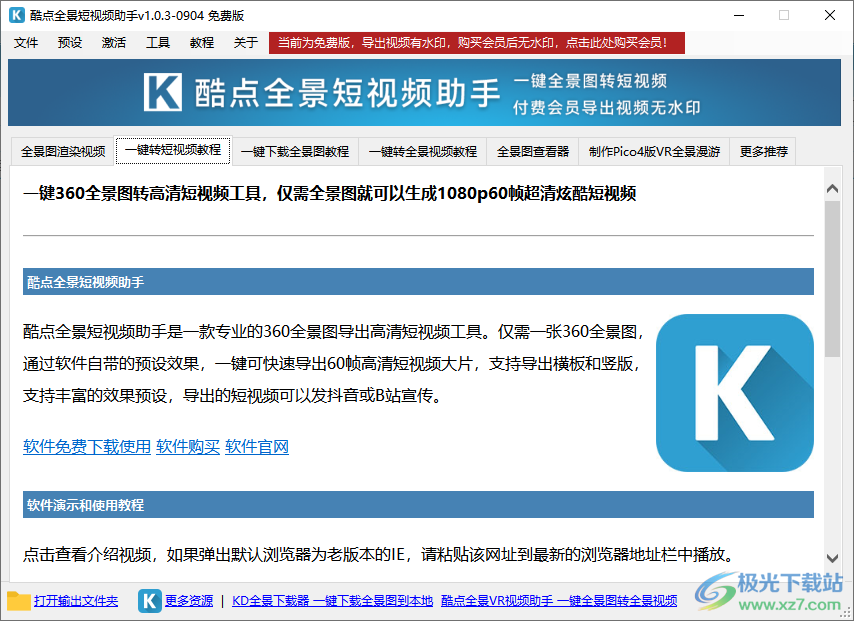The image size is (854, 621).
Task: Open the 工具 menu
Action: point(158,42)
